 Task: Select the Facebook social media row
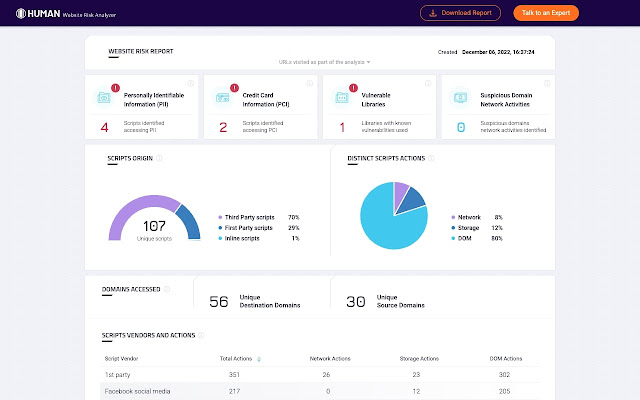click(x=320, y=391)
